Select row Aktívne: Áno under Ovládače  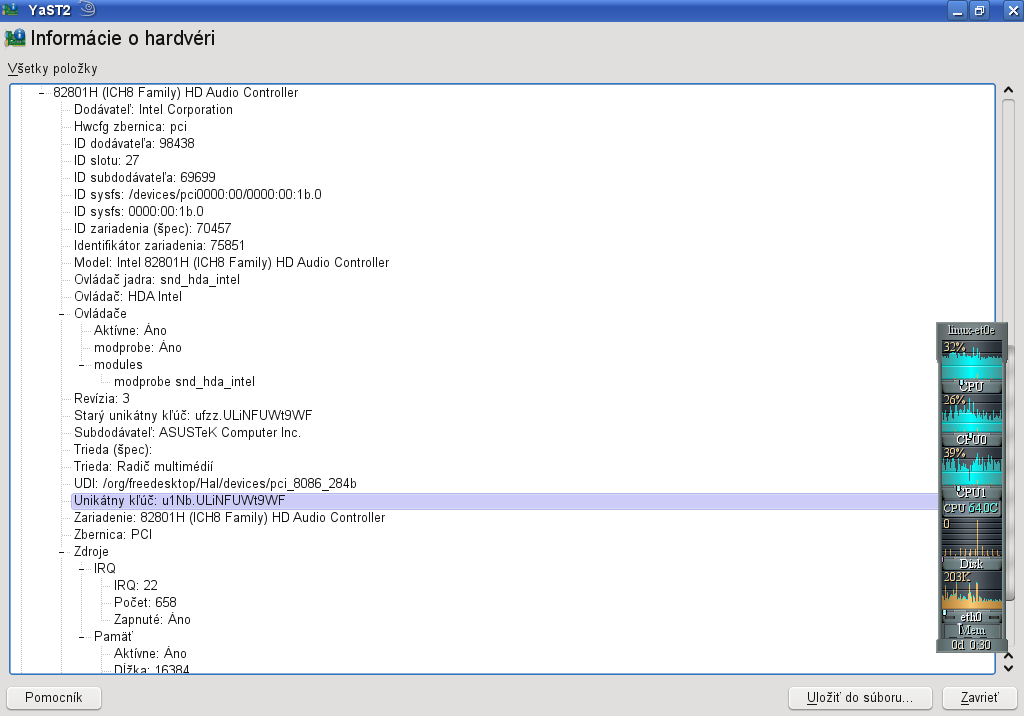point(130,331)
